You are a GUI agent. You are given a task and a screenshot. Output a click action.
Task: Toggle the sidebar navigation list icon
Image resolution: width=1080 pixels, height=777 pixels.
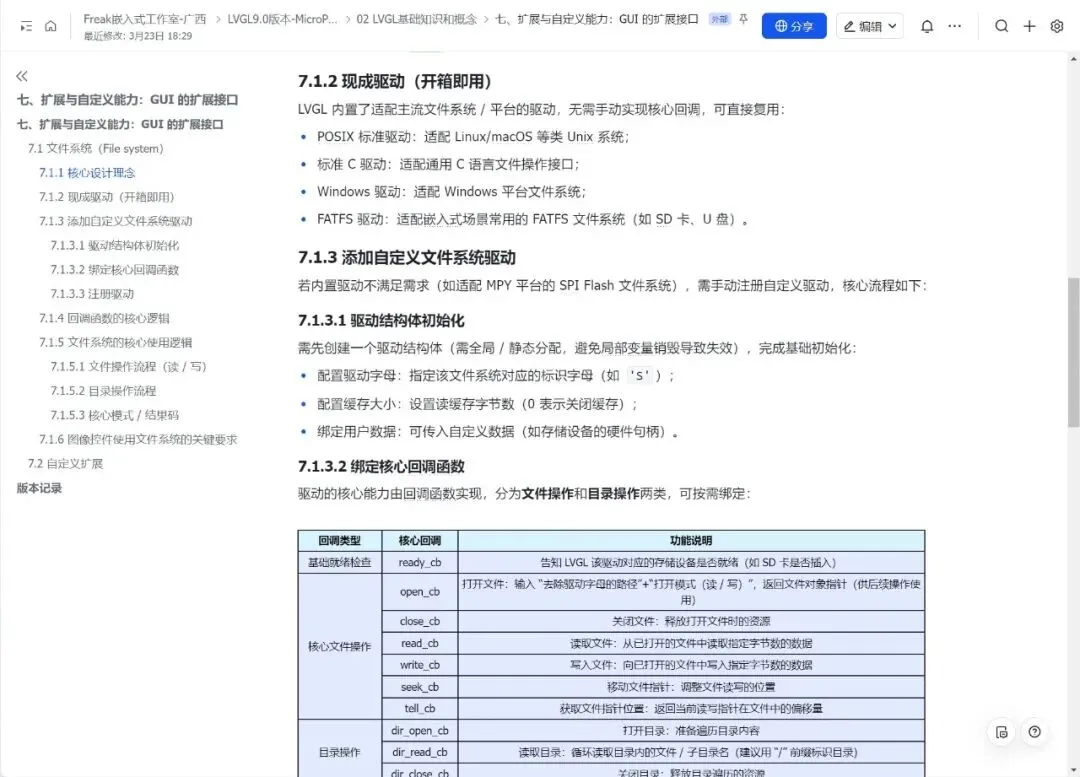tap(26, 26)
